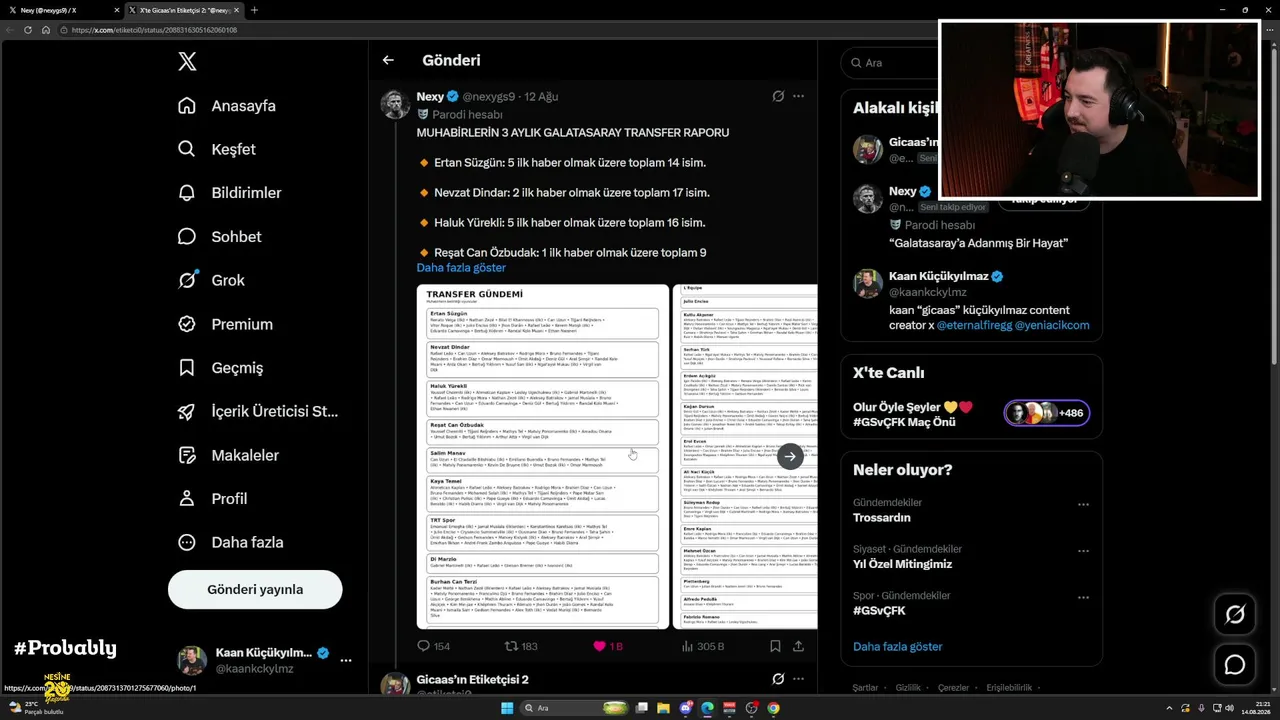Join the +486 live listeners space
This screenshot has height=720, width=1280.
point(1047,413)
